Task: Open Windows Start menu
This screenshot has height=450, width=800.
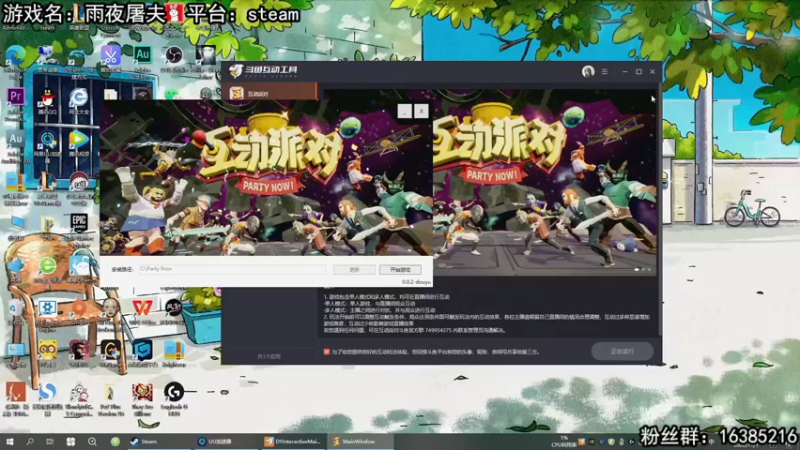Action: [x=10, y=441]
